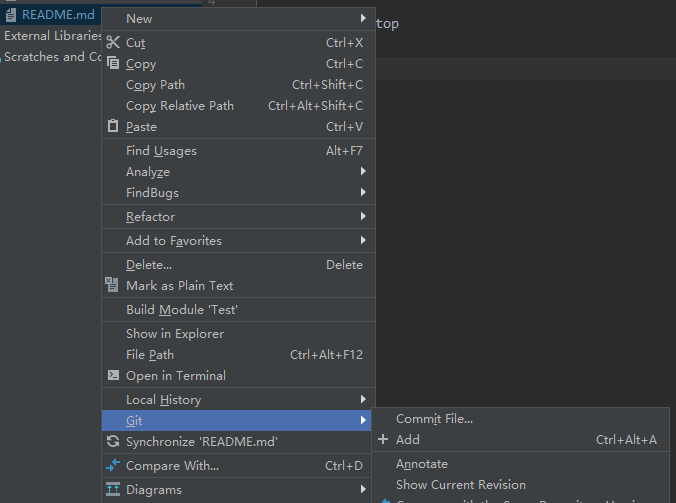Click the 'top' text in editor
Viewport: 676px width, 503px height.
(x=387, y=24)
